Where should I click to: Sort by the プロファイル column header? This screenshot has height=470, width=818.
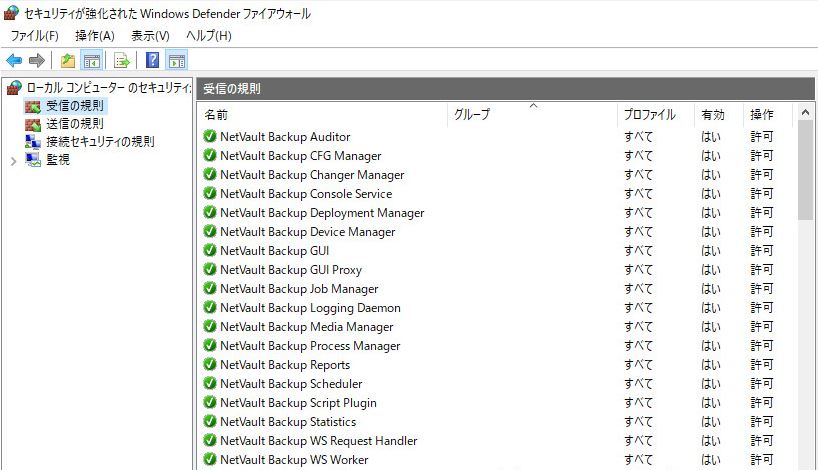[x=656, y=115]
